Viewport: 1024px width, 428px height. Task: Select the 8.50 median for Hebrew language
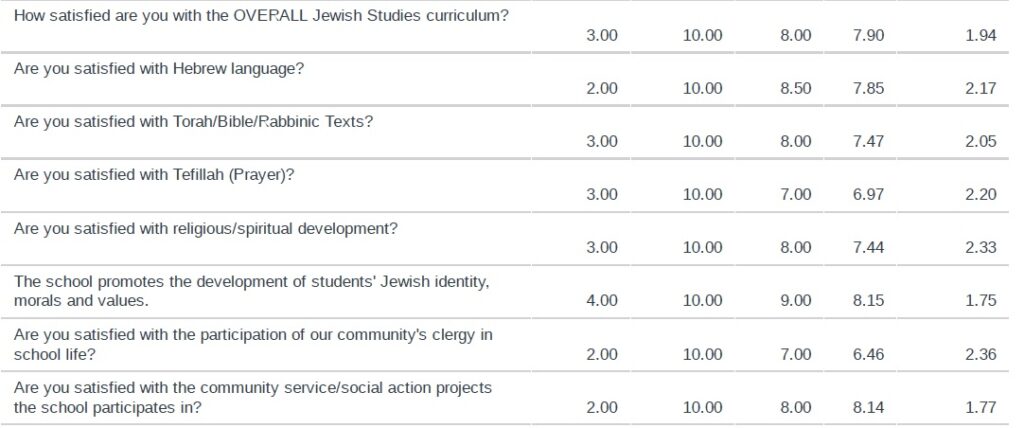(x=795, y=88)
